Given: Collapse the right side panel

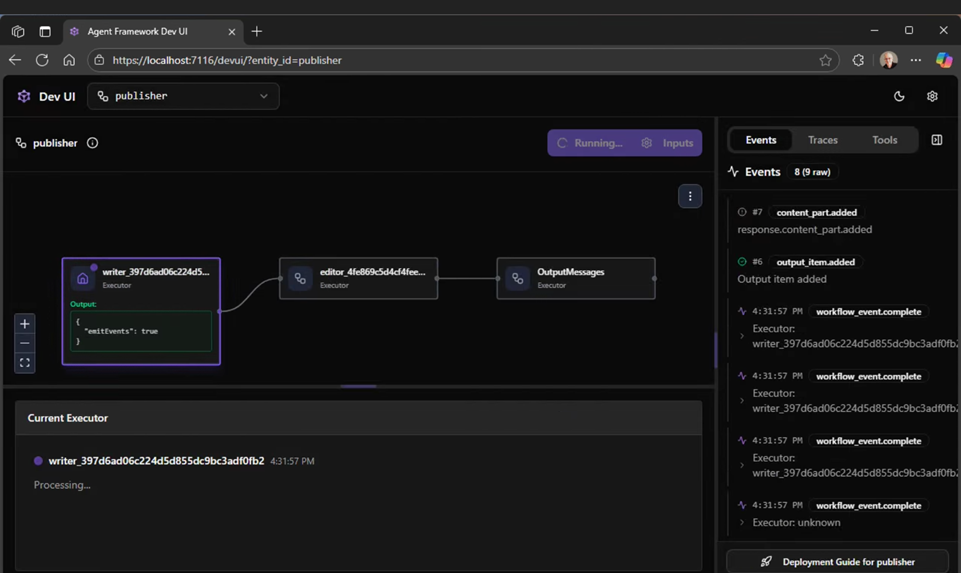Looking at the screenshot, I should (937, 140).
